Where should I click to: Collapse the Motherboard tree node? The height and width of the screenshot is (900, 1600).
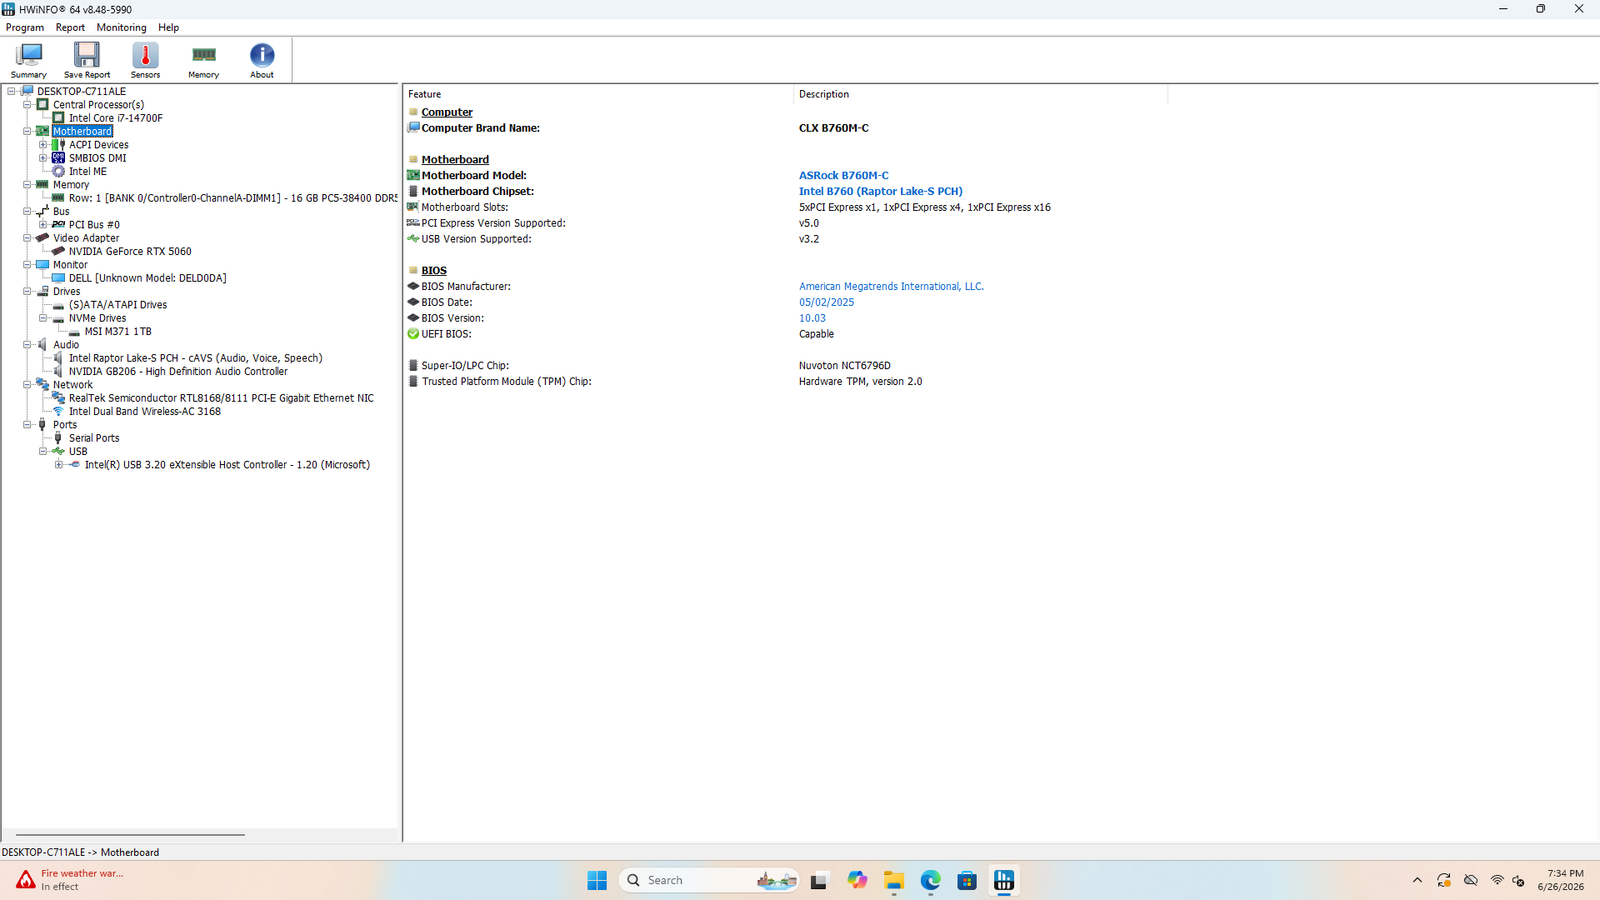[27, 131]
